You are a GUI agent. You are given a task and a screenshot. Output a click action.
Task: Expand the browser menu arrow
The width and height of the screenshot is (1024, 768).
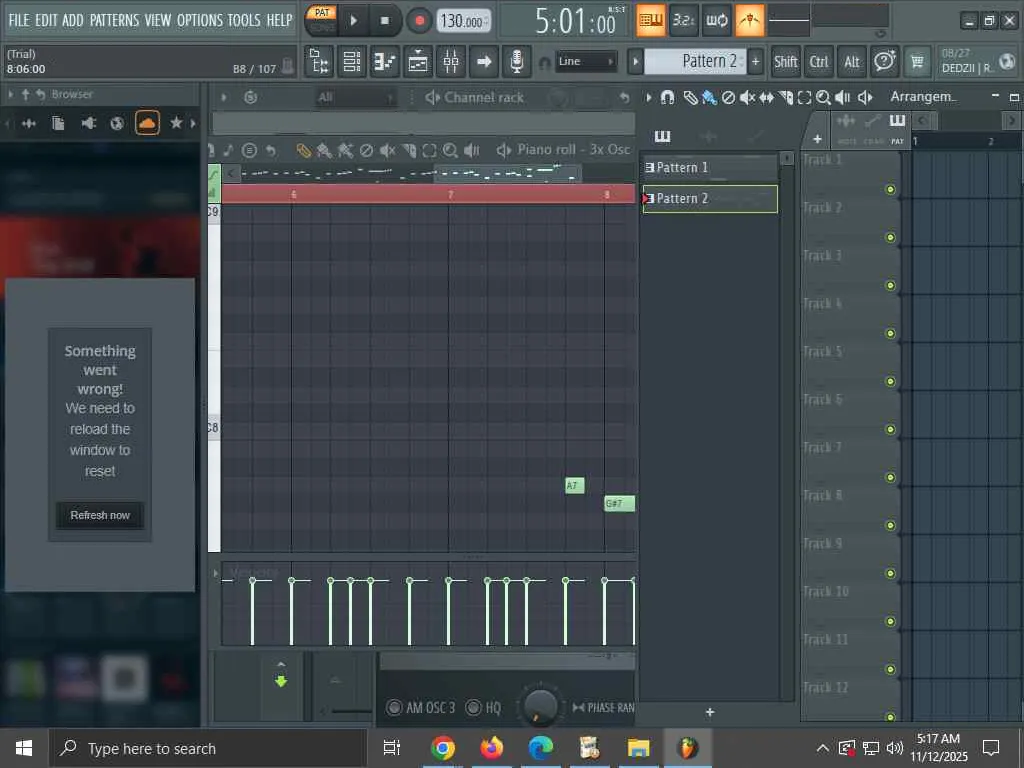(10, 95)
